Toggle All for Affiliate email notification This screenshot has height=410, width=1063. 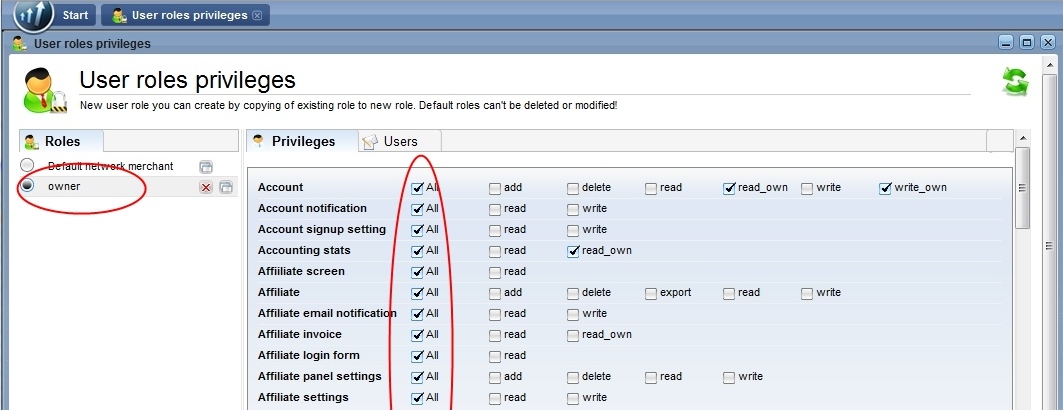[x=418, y=314]
